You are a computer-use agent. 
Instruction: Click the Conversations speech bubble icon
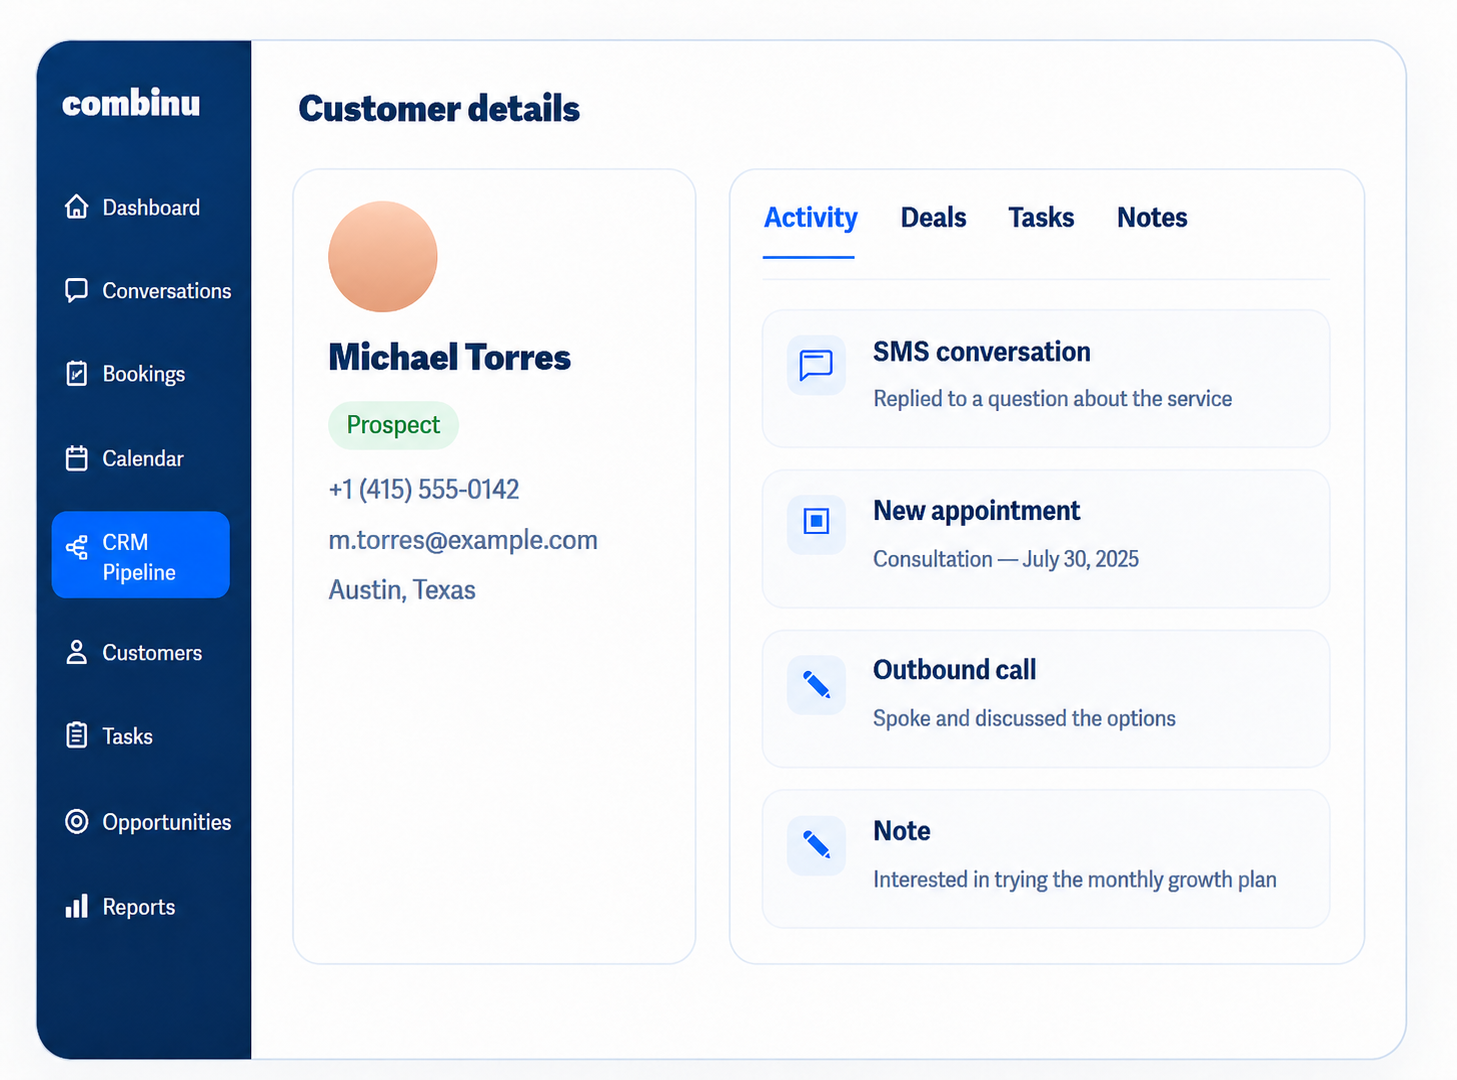click(76, 290)
